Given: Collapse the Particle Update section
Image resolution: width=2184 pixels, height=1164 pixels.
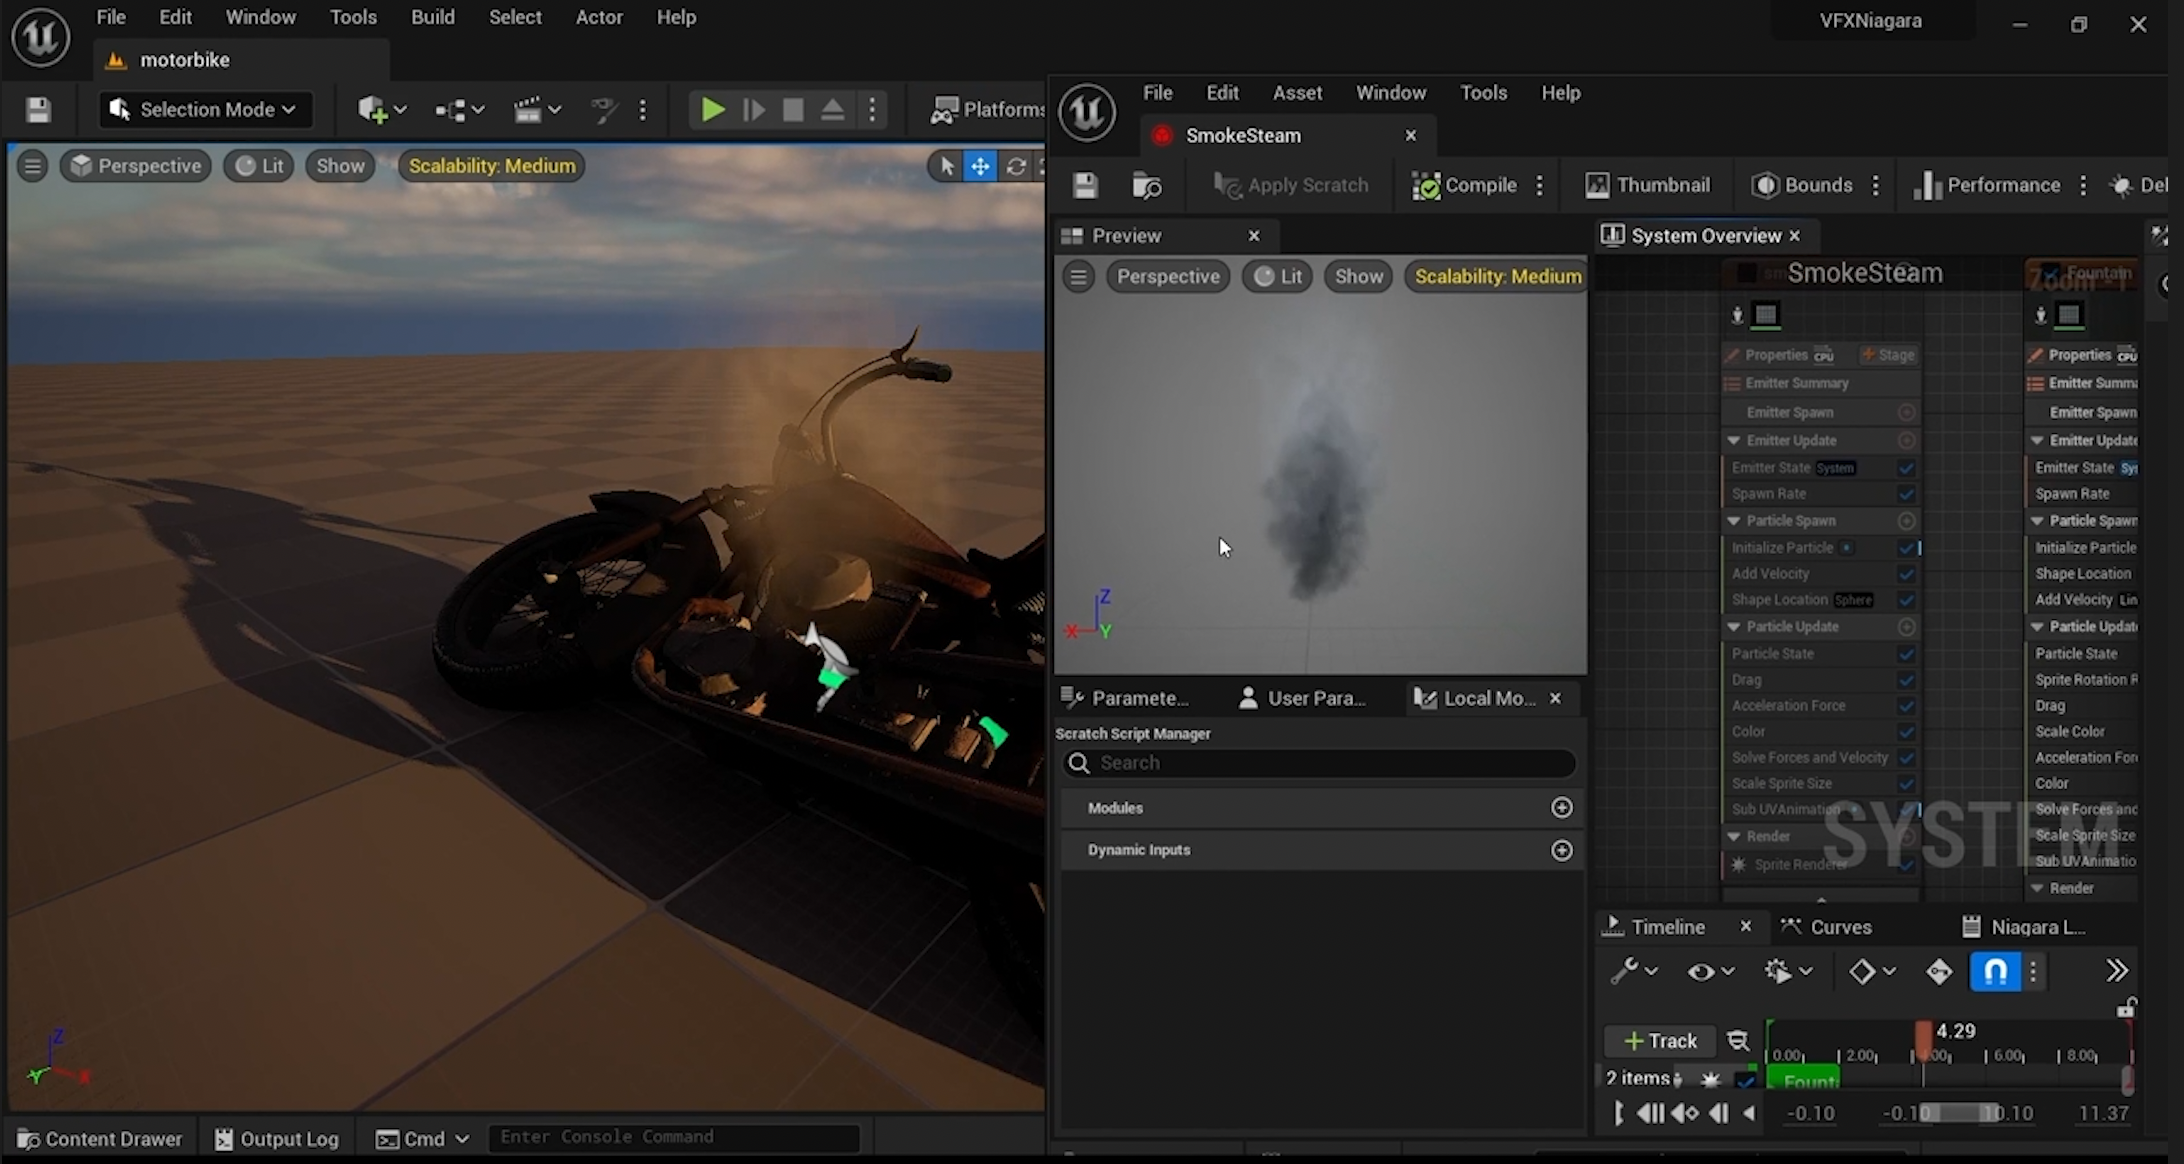Looking at the screenshot, I should coord(1734,627).
